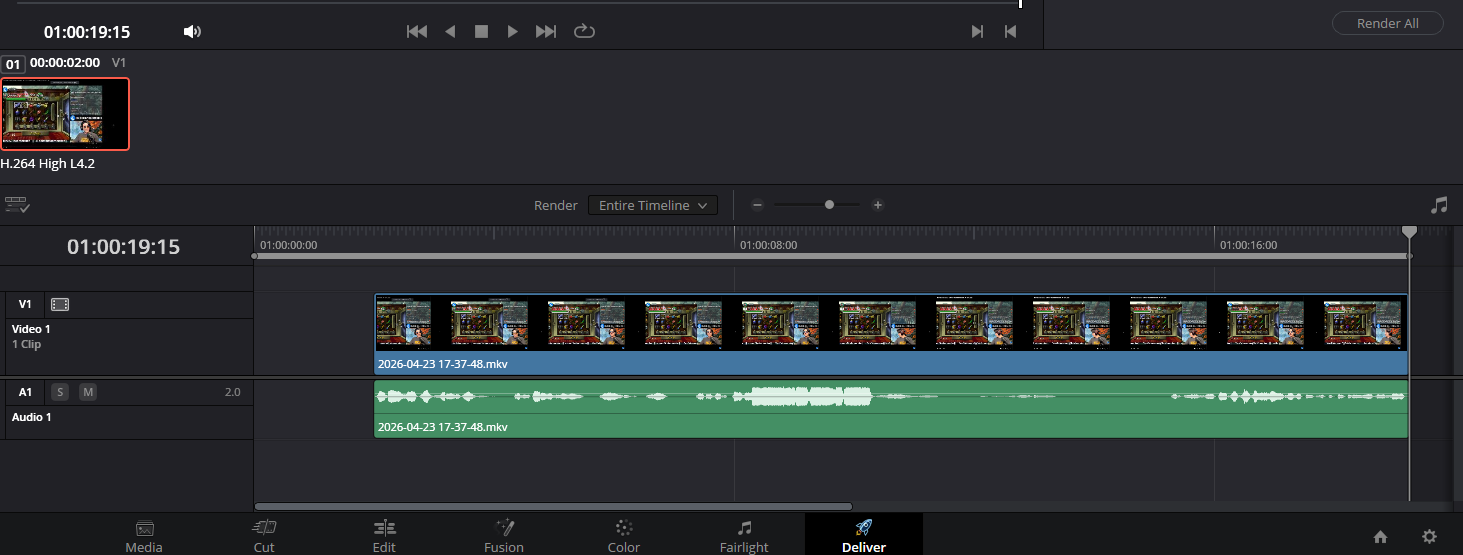Stop playback
The width and height of the screenshot is (1463, 555).
click(x=481, y=32)
